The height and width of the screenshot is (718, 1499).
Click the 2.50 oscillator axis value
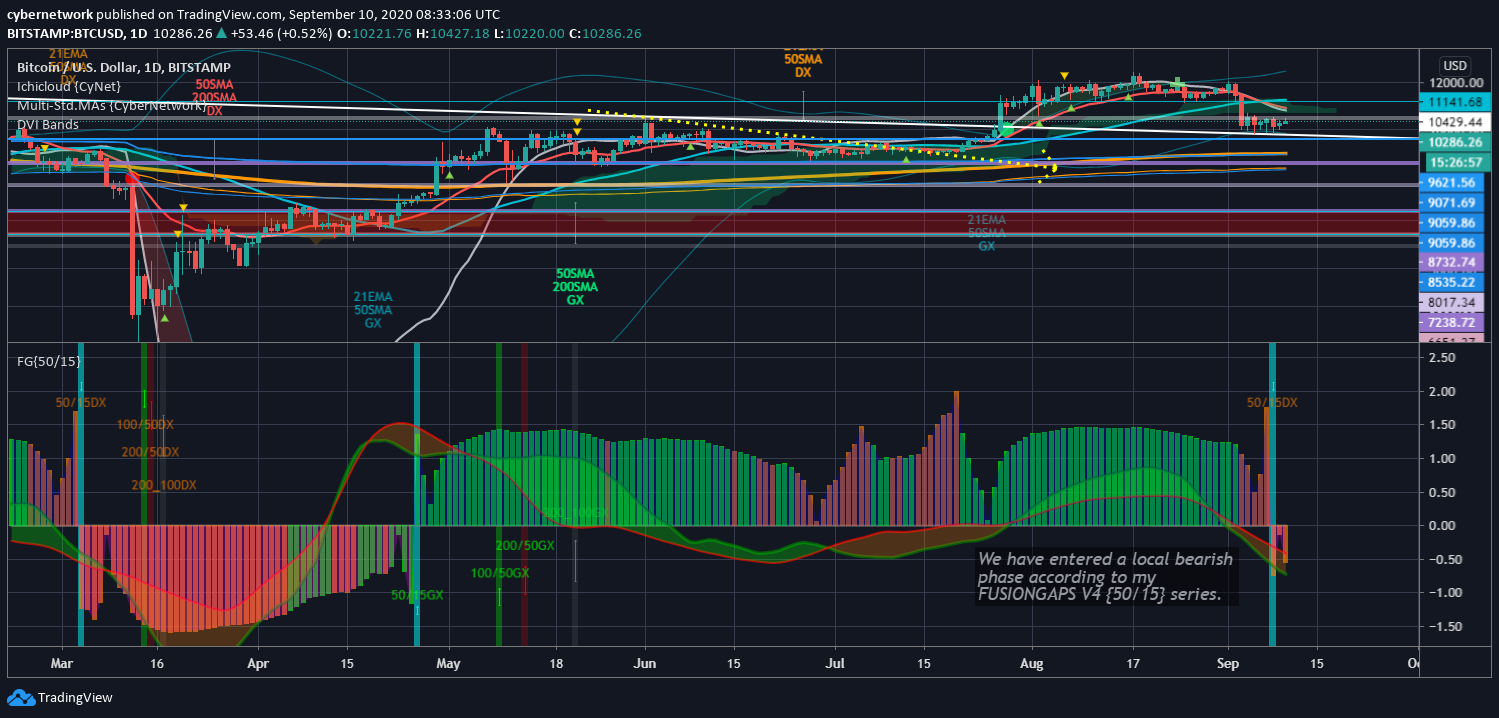(x=1441, y=358)
